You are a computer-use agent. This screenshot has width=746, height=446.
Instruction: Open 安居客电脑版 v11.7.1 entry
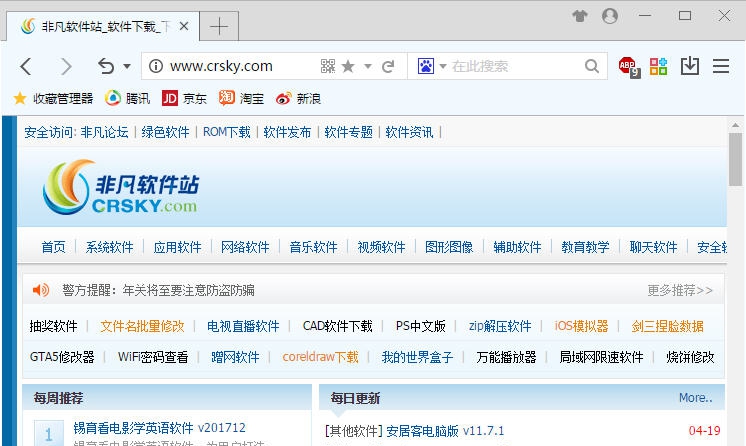[x=445, y=431]
